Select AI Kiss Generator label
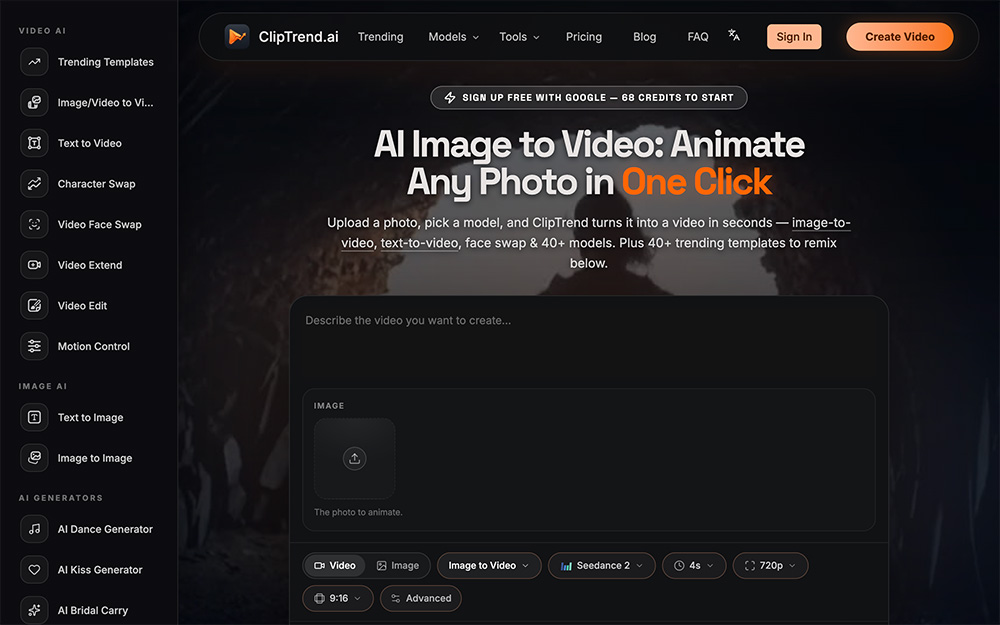The height and width of the screenshot is (625, 1000). (100, 570)
